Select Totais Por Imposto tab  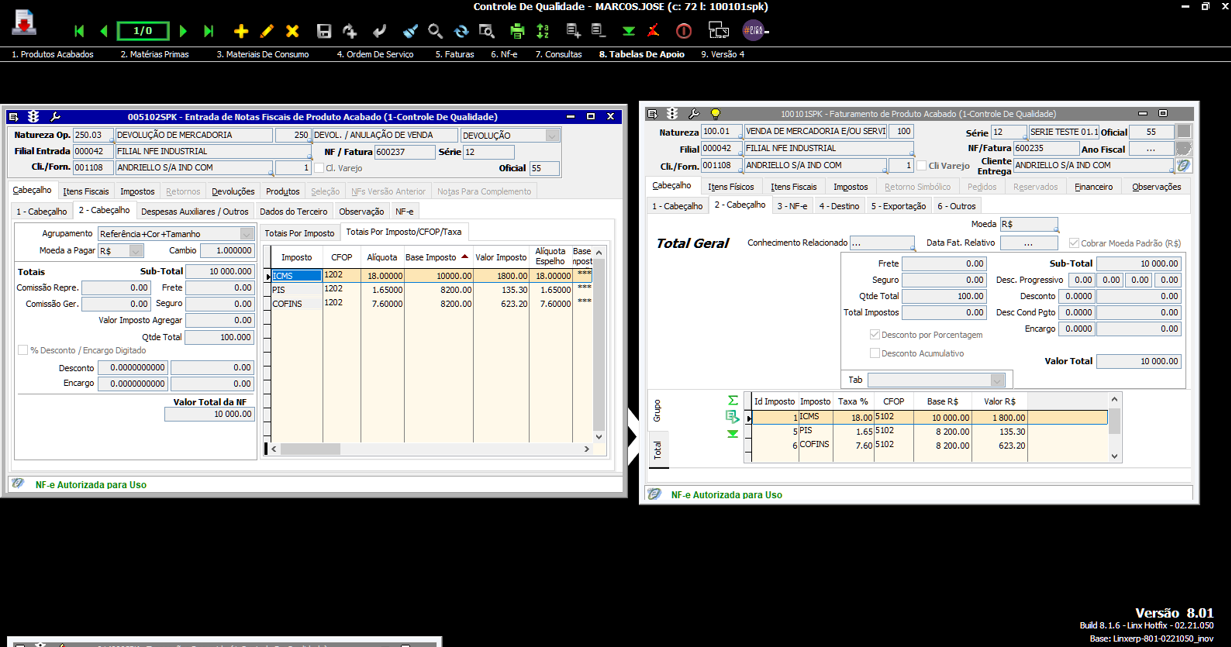click(x=300, y=232)
